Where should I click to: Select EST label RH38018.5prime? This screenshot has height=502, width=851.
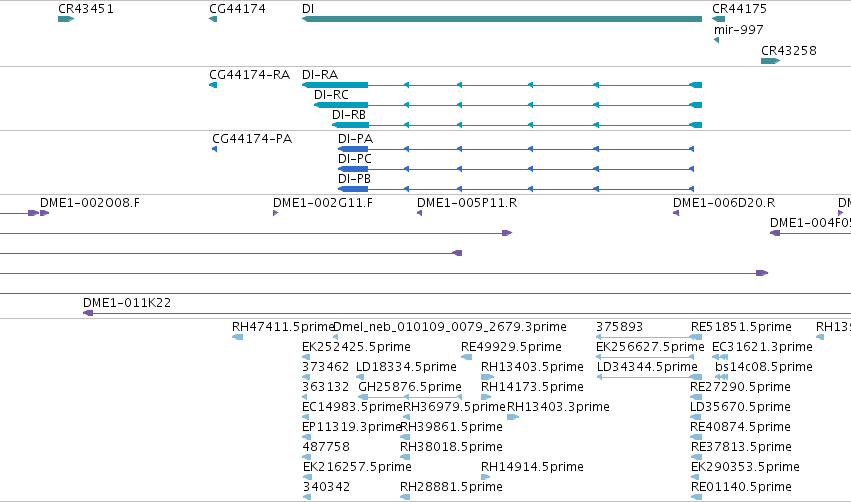pos(452,448)
